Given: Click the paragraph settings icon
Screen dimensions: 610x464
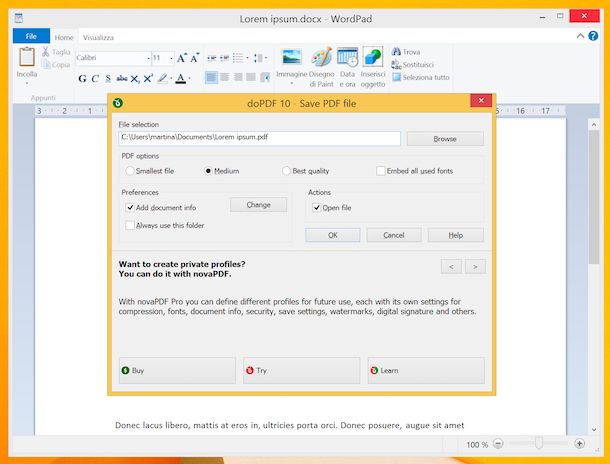Looking at the screenshot, I should pyautogui.click(x=265, y=77).
